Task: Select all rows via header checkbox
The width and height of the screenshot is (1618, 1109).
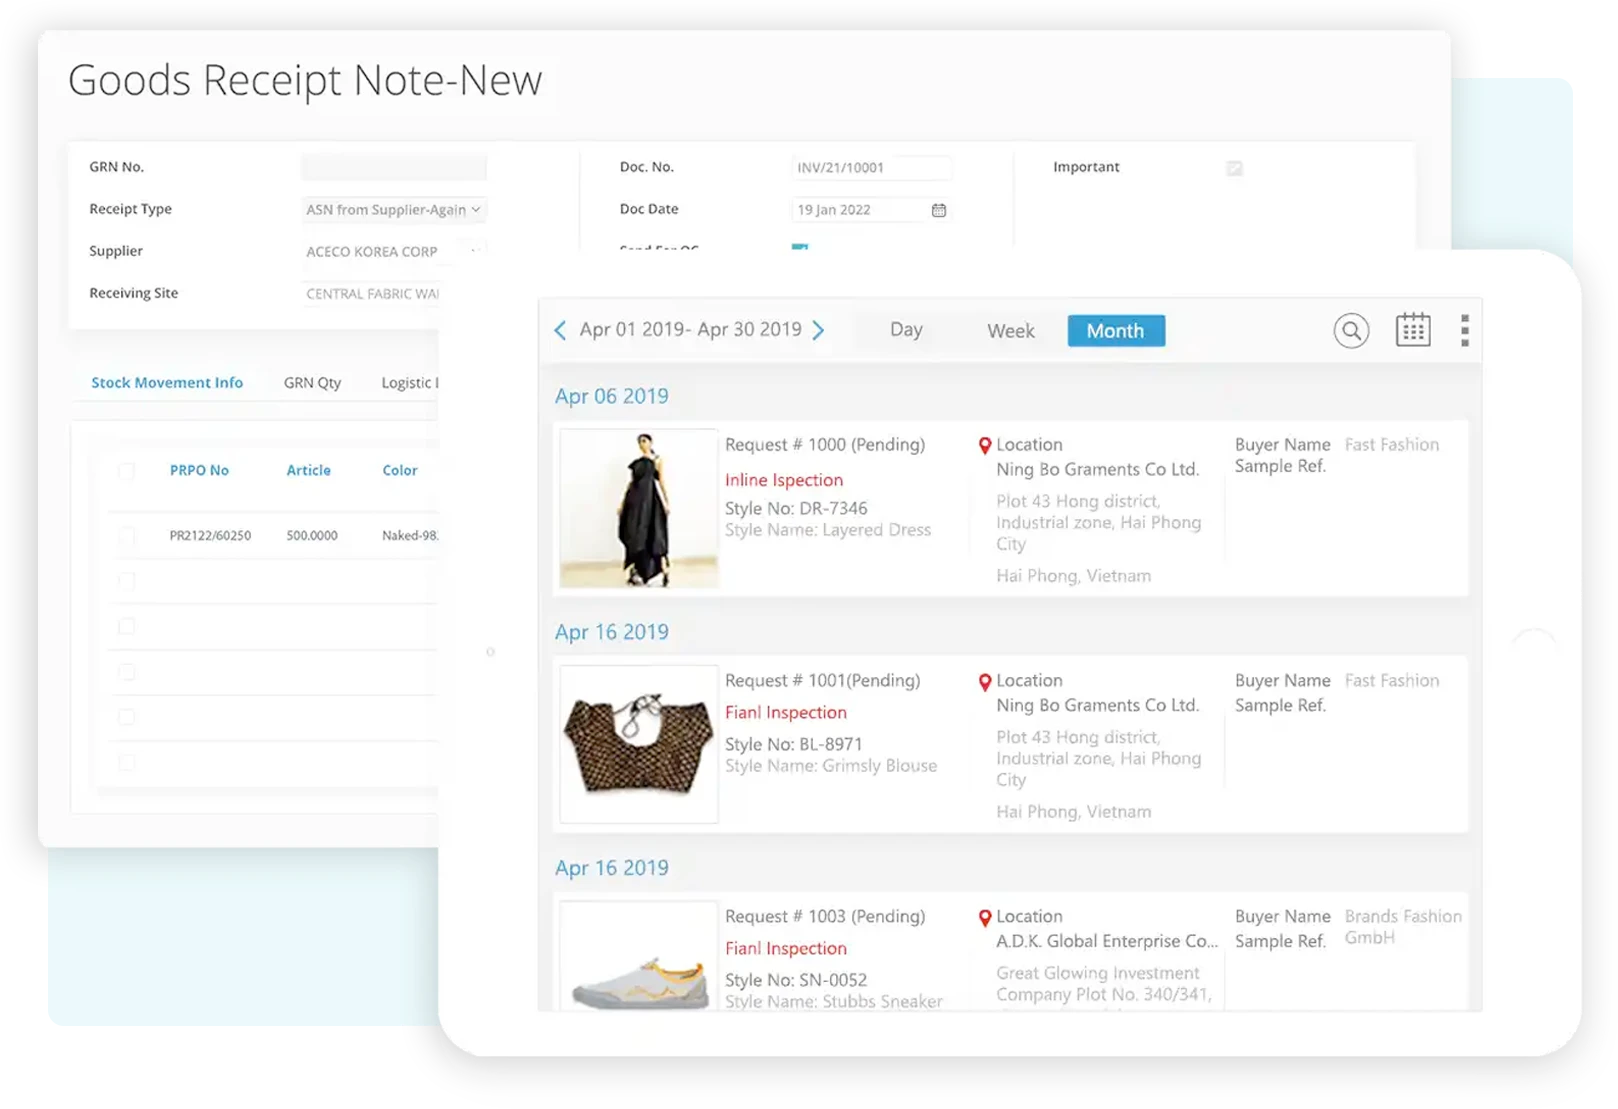Action: pos(127,470)
